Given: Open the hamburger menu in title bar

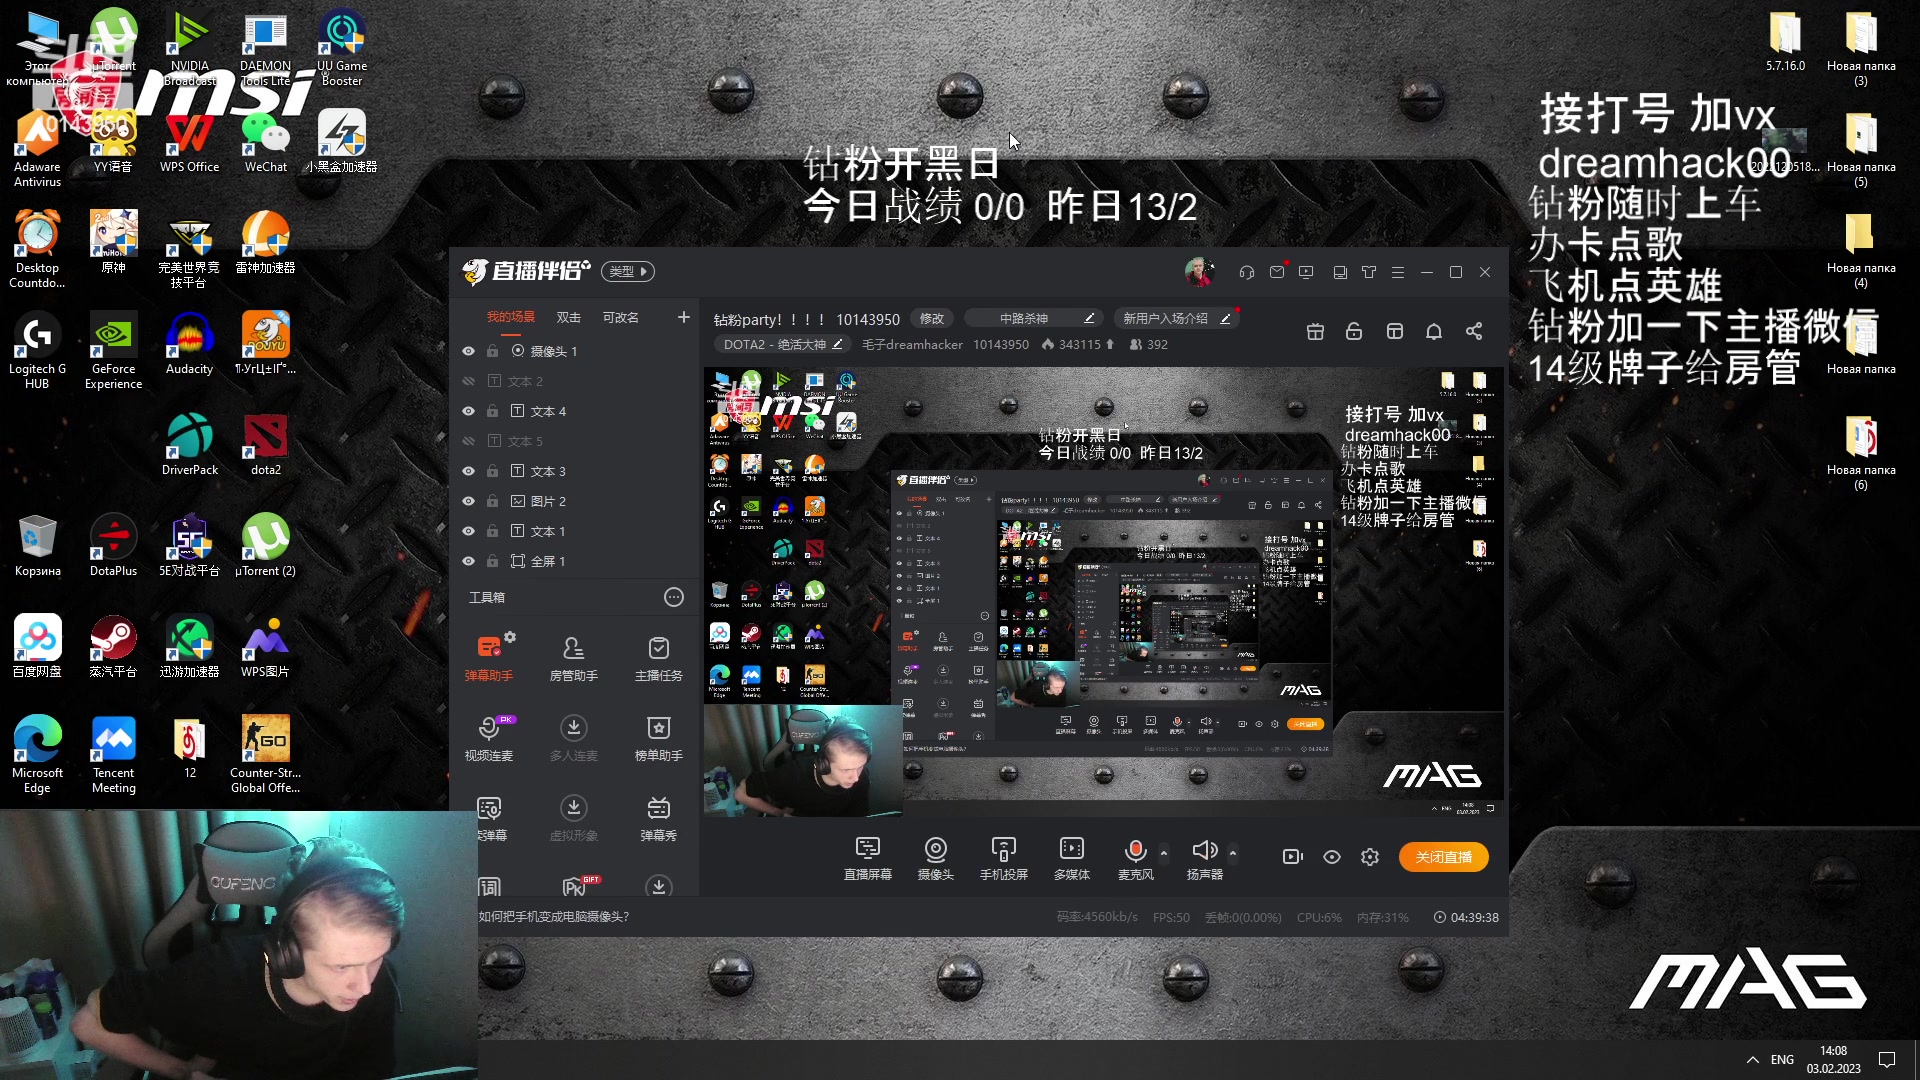Looking at the screenshot, I should click(1397, 272).
